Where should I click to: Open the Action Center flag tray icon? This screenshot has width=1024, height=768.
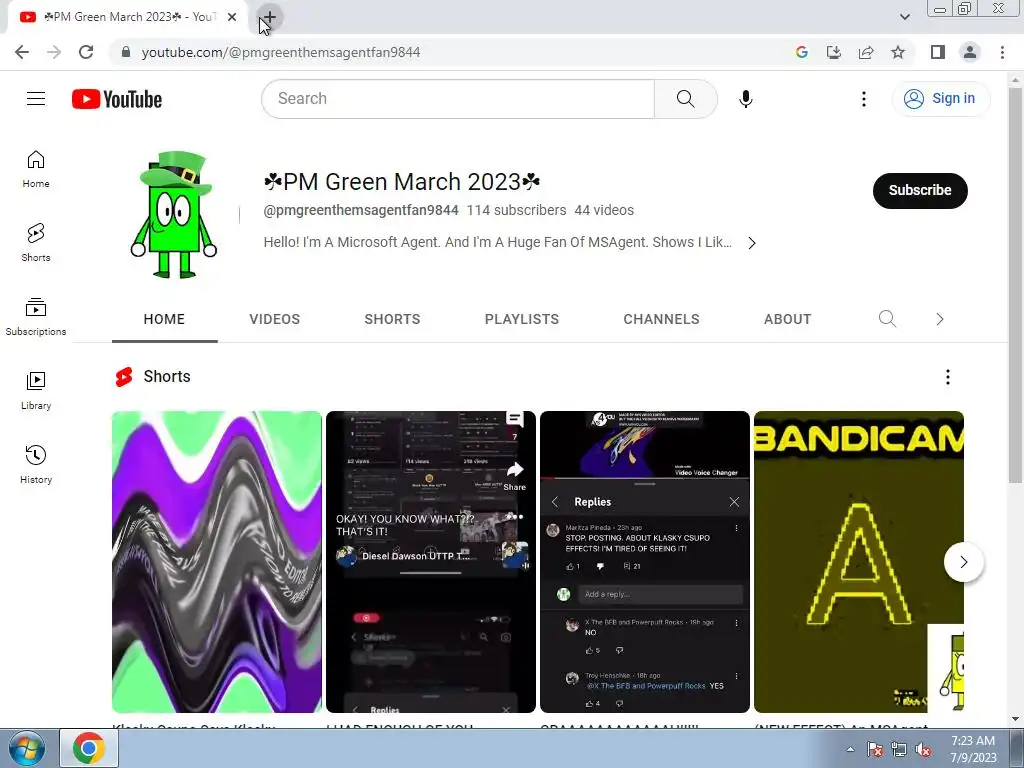[x=874, y=750]
